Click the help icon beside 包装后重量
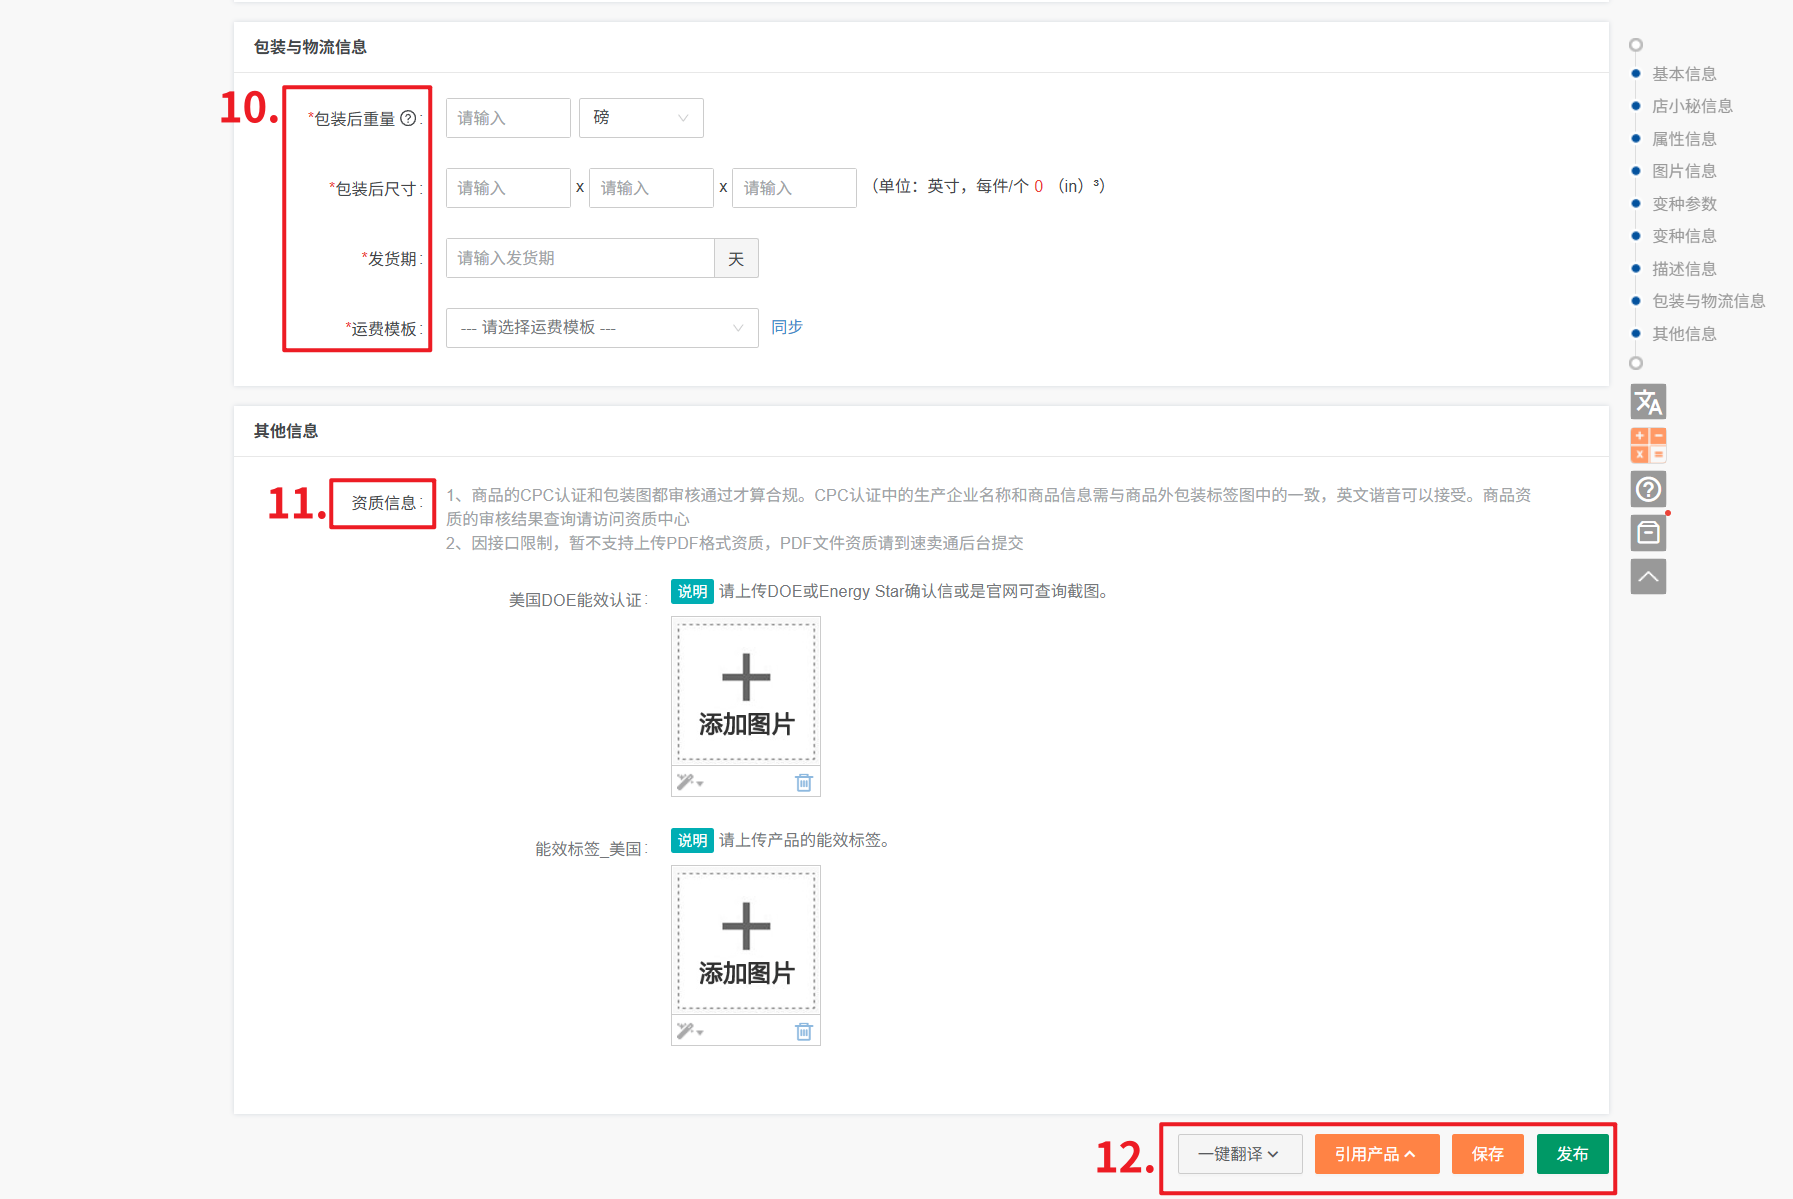Image resolution: width=1793 pixels, height=1199 pixels. 408,118
